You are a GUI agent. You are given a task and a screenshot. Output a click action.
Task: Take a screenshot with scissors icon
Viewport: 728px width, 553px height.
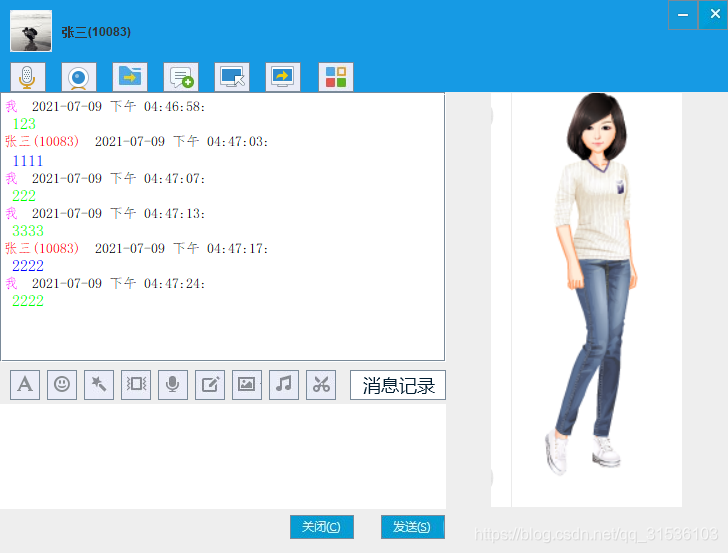click(x=321, y=385)
